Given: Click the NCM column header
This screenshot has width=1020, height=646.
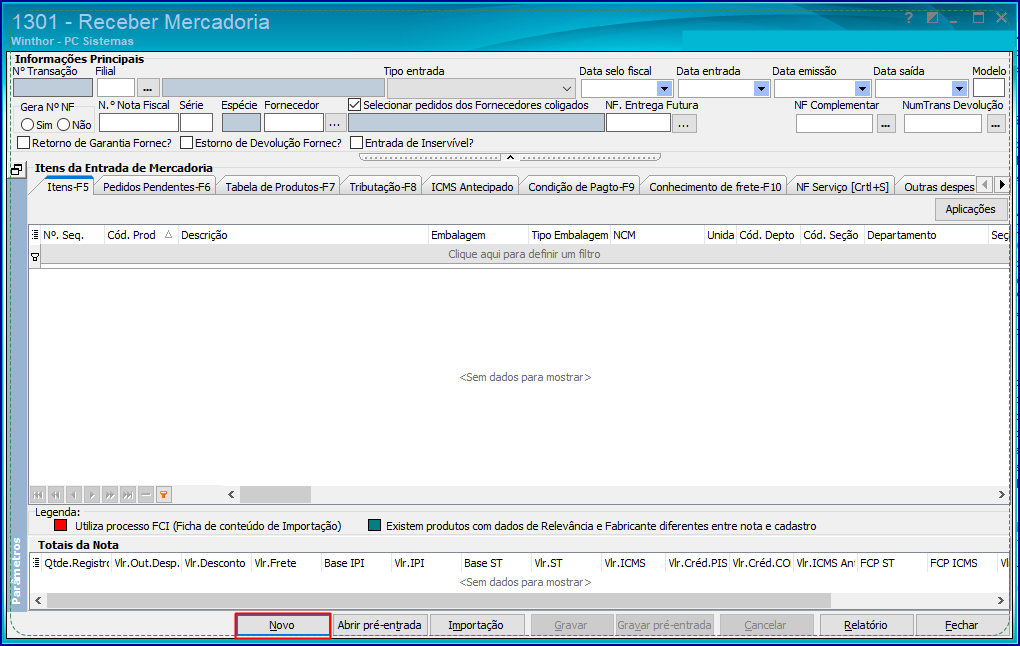Looking at the screenshot, I should [658, 235].
